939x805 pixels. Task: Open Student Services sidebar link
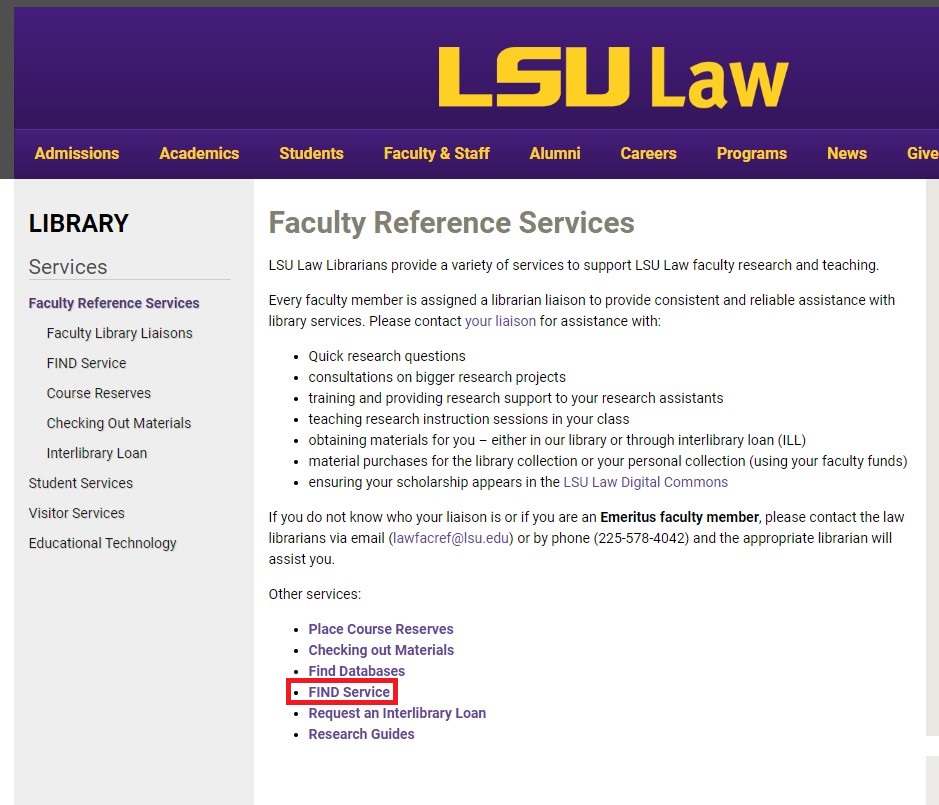pyautogui.click(x=80, y=483)
